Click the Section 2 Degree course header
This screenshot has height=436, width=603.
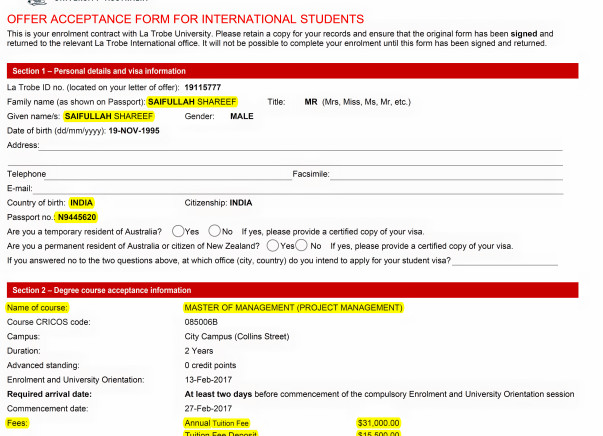292,290
